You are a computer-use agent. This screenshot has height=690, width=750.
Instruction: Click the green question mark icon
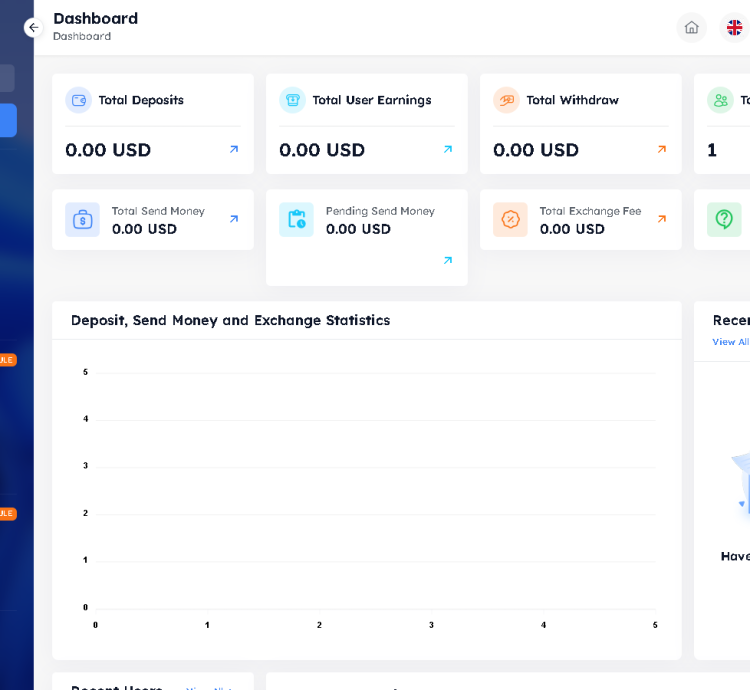724,219
